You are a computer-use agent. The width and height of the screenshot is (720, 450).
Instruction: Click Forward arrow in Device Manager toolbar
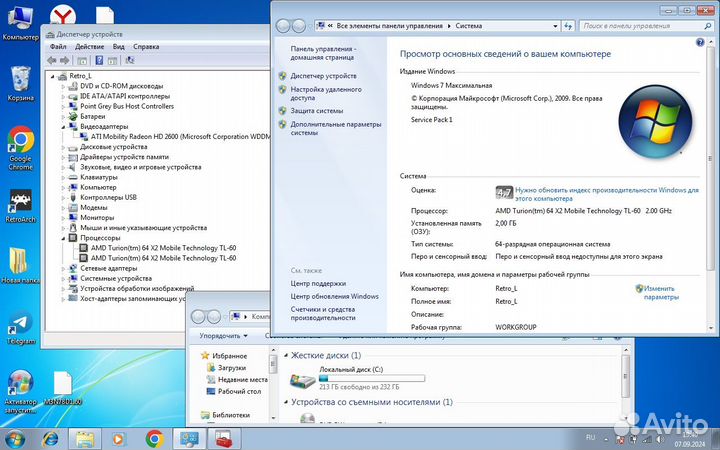[65, 60]
